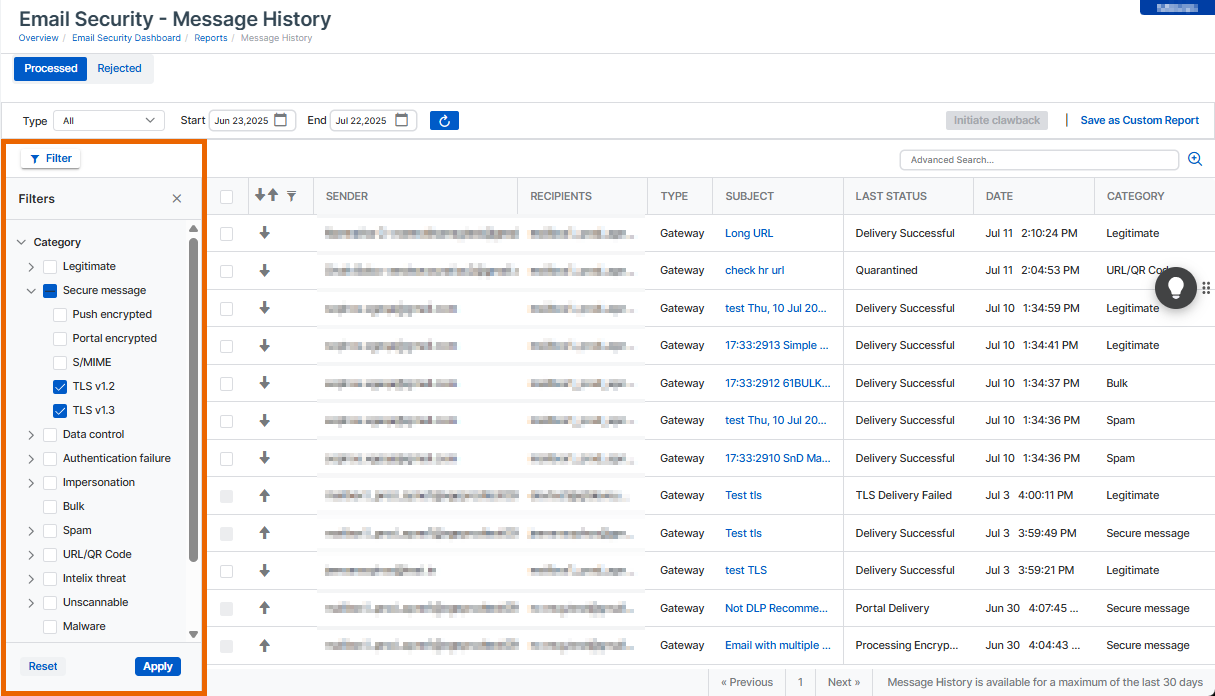Select the Processed tab
The height and width of the screenshot is (696, 1215).
tap(51, 69)
